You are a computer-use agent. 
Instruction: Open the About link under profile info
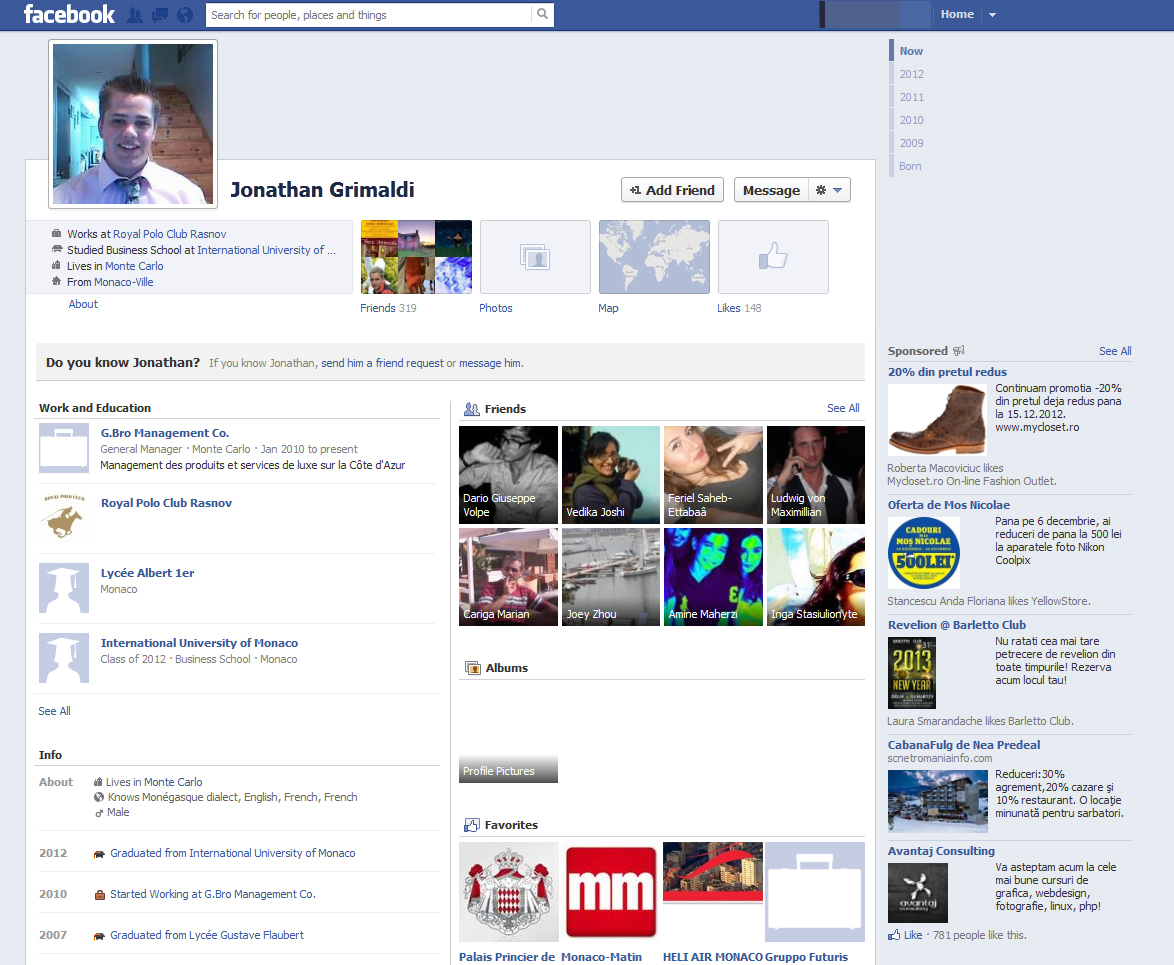(x=83, y=304)
